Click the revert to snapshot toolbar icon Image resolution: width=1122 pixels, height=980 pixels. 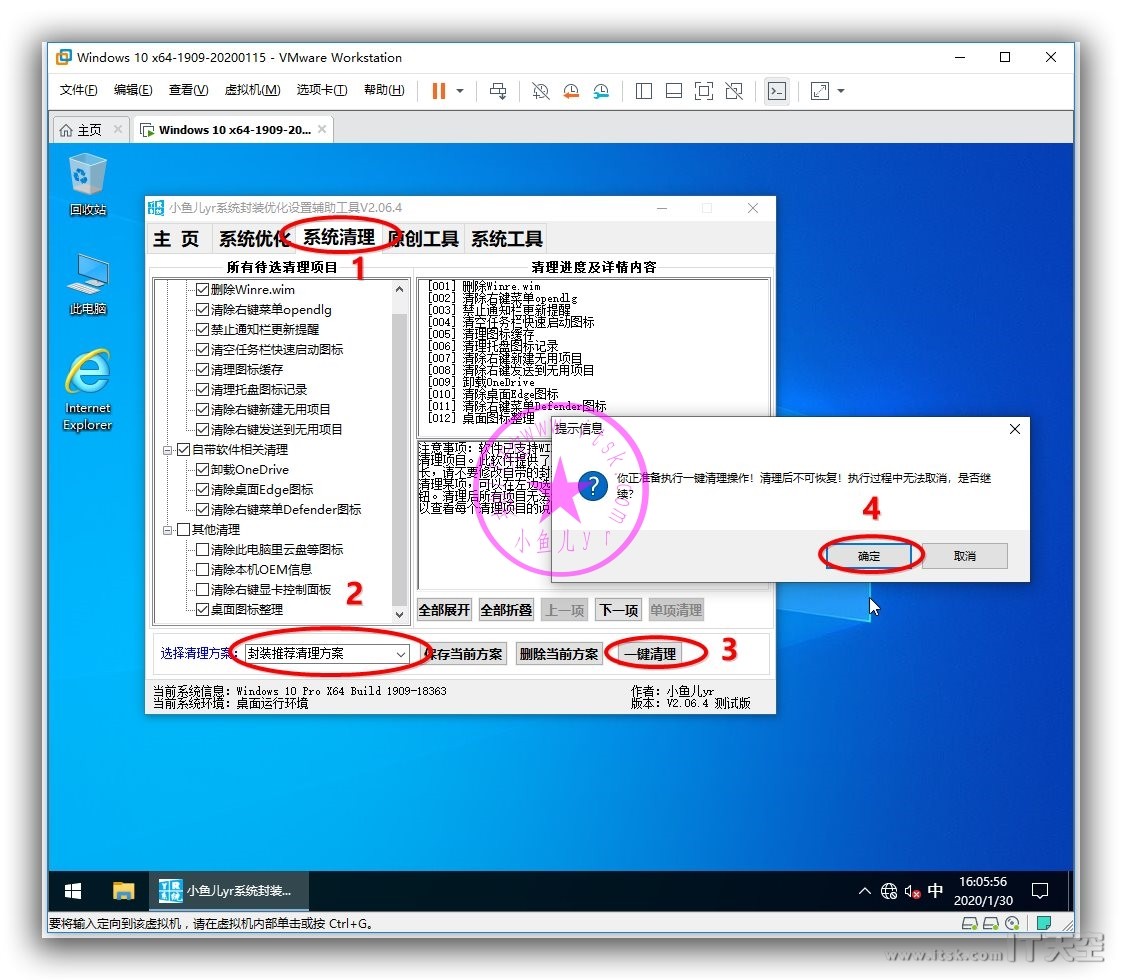(571, 91)
